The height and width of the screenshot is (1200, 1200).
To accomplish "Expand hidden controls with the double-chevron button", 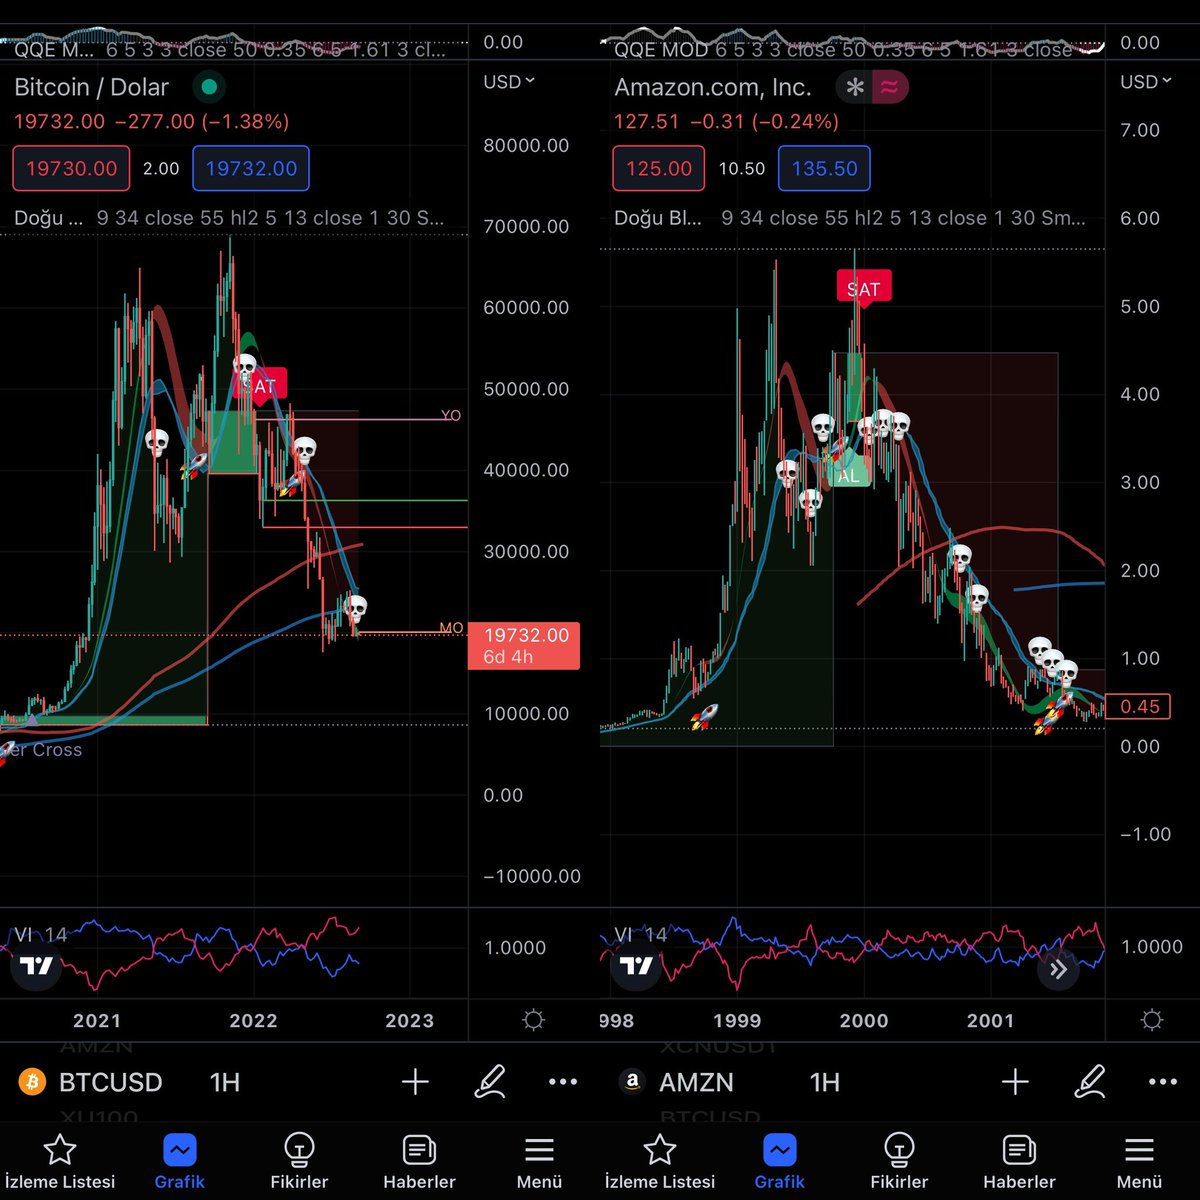I will click(x=1058, y=969).
